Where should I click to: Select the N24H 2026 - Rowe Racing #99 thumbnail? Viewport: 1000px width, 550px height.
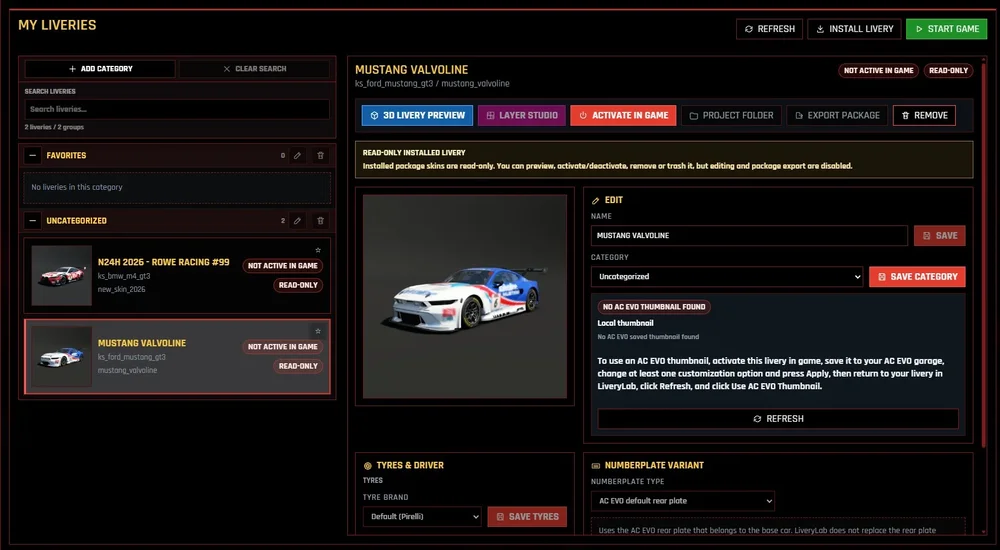click(x=61, y=275)
